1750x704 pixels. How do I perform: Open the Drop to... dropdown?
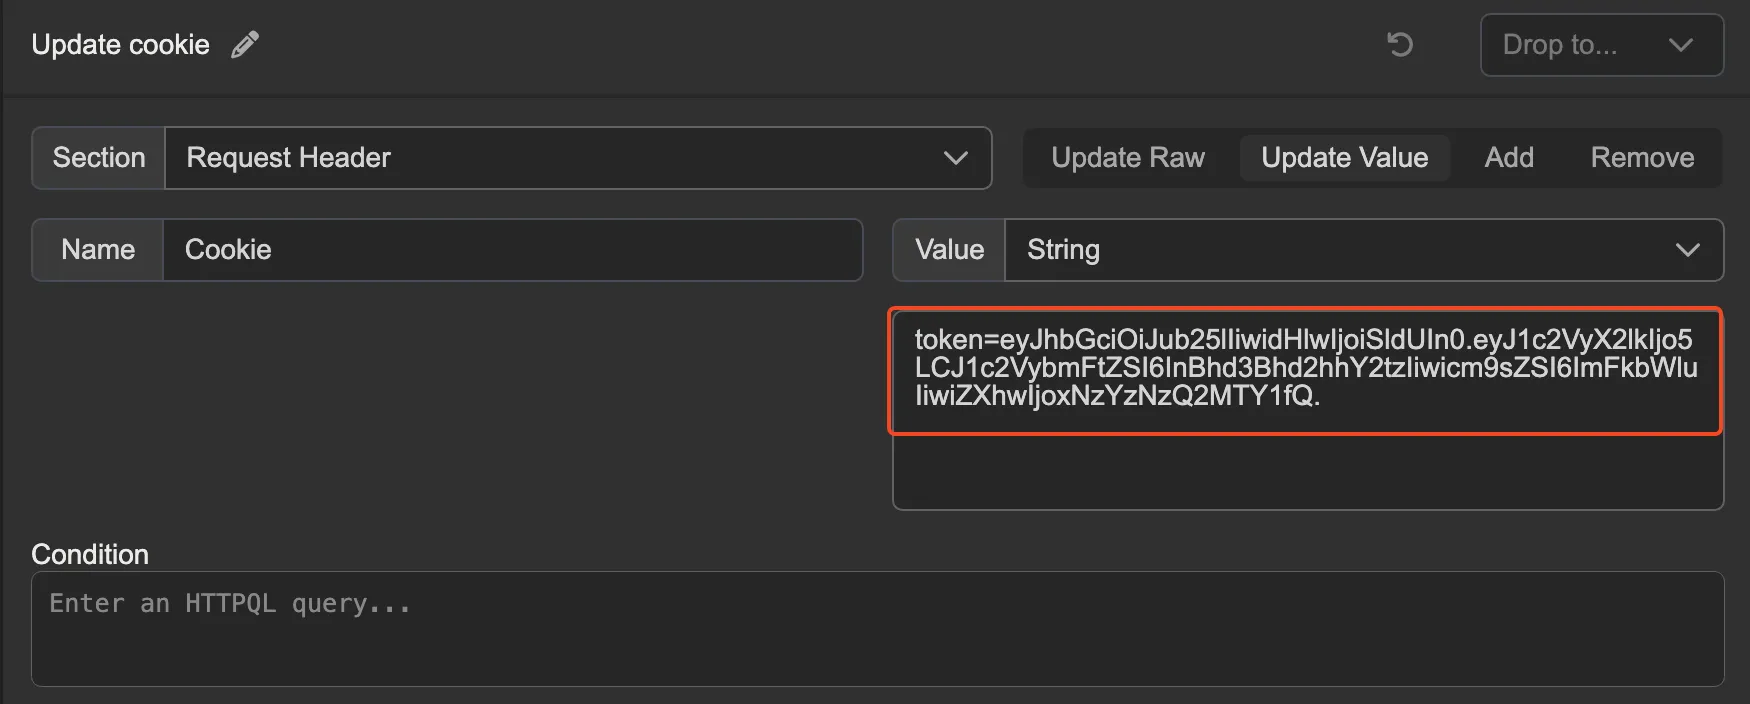(1600, 45)
